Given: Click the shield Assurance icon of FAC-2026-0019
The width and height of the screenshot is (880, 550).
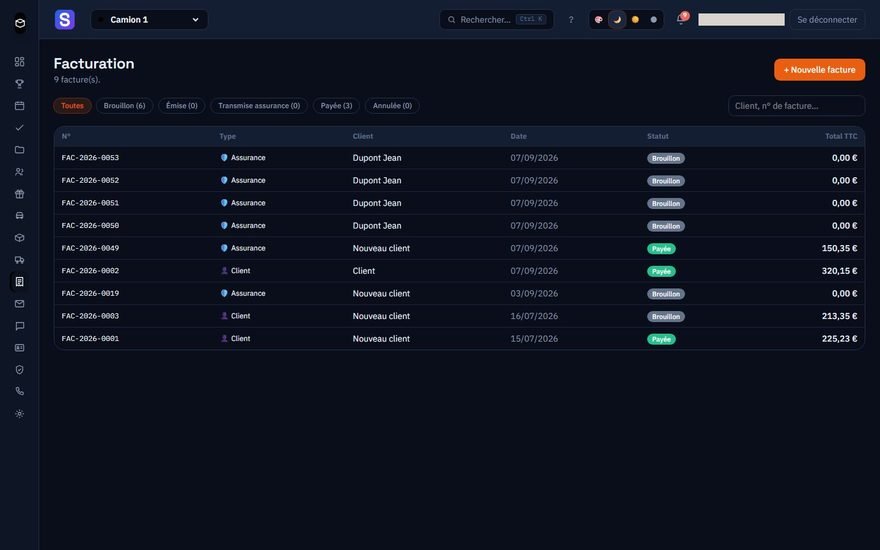Looking at the screenshot, I should coord(224,294).
